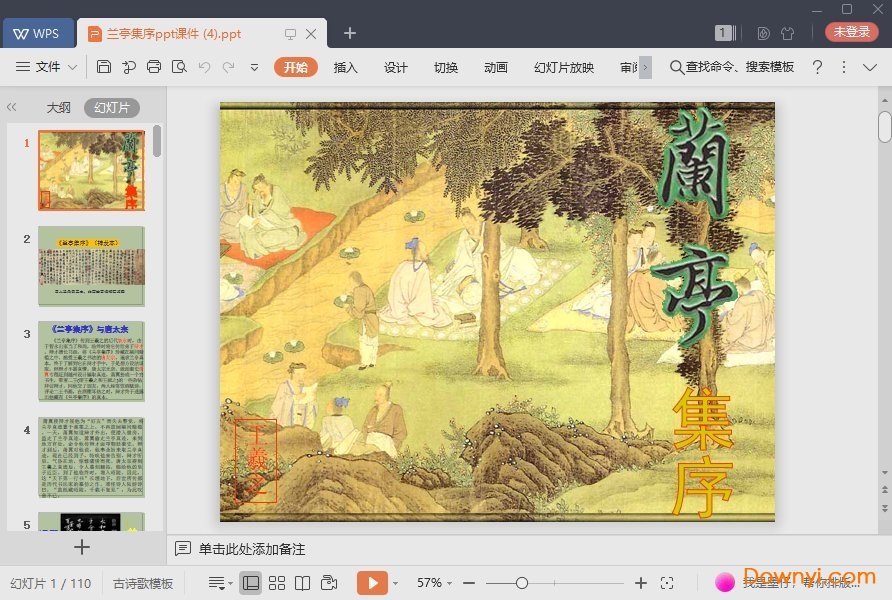Select the Save icon
Screen dimensions: 892x600
(x=105, y=66)
